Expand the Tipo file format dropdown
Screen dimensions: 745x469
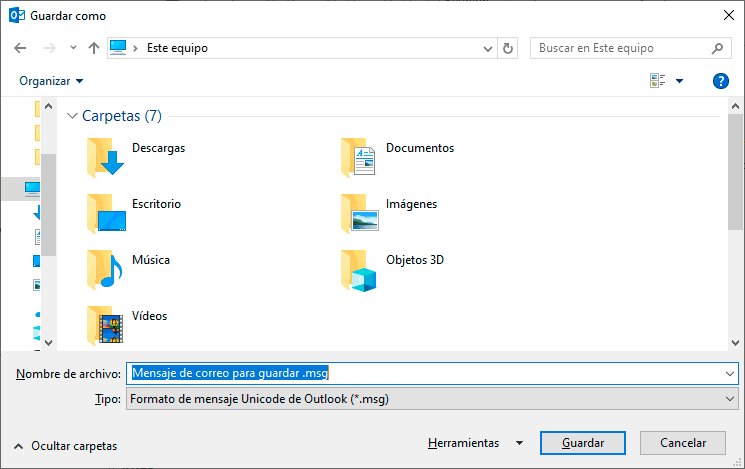click(727, 399)
